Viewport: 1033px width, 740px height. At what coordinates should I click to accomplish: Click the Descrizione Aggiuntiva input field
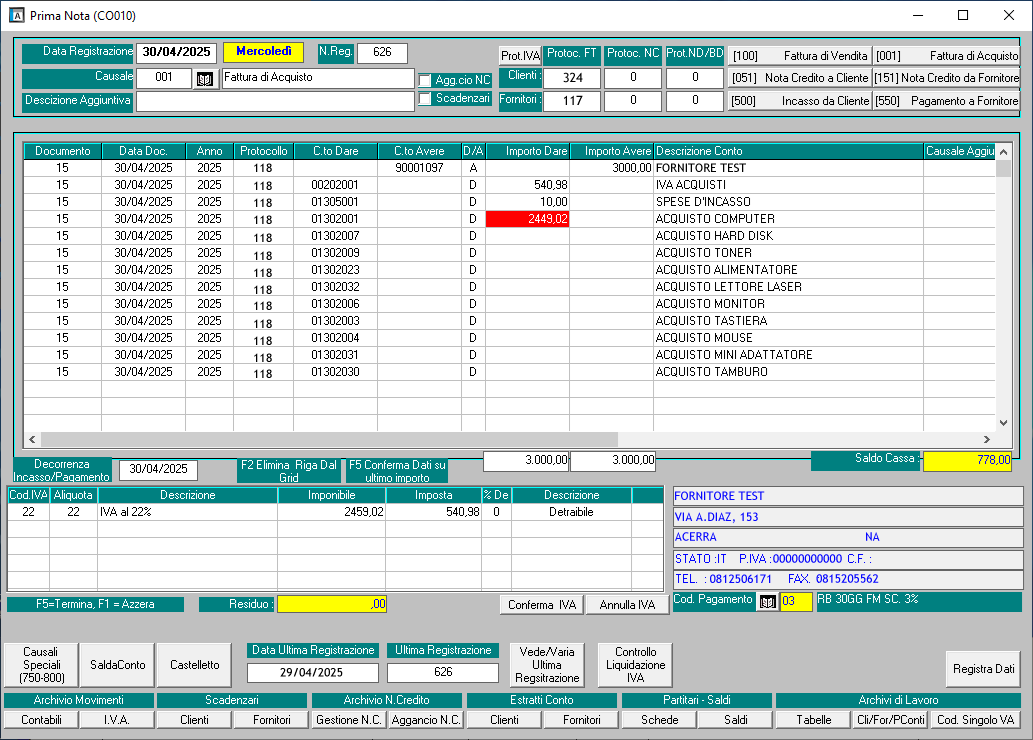tap(275, 101)
